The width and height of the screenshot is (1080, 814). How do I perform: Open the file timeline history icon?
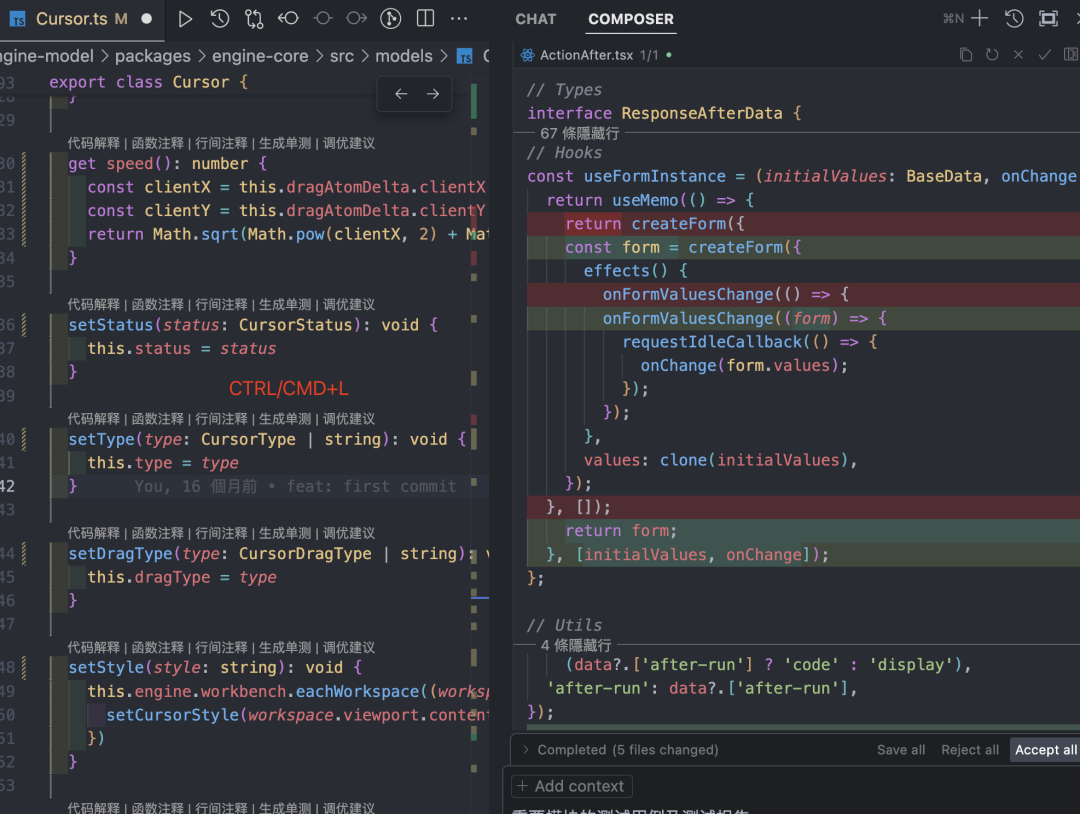pos(220,18)
